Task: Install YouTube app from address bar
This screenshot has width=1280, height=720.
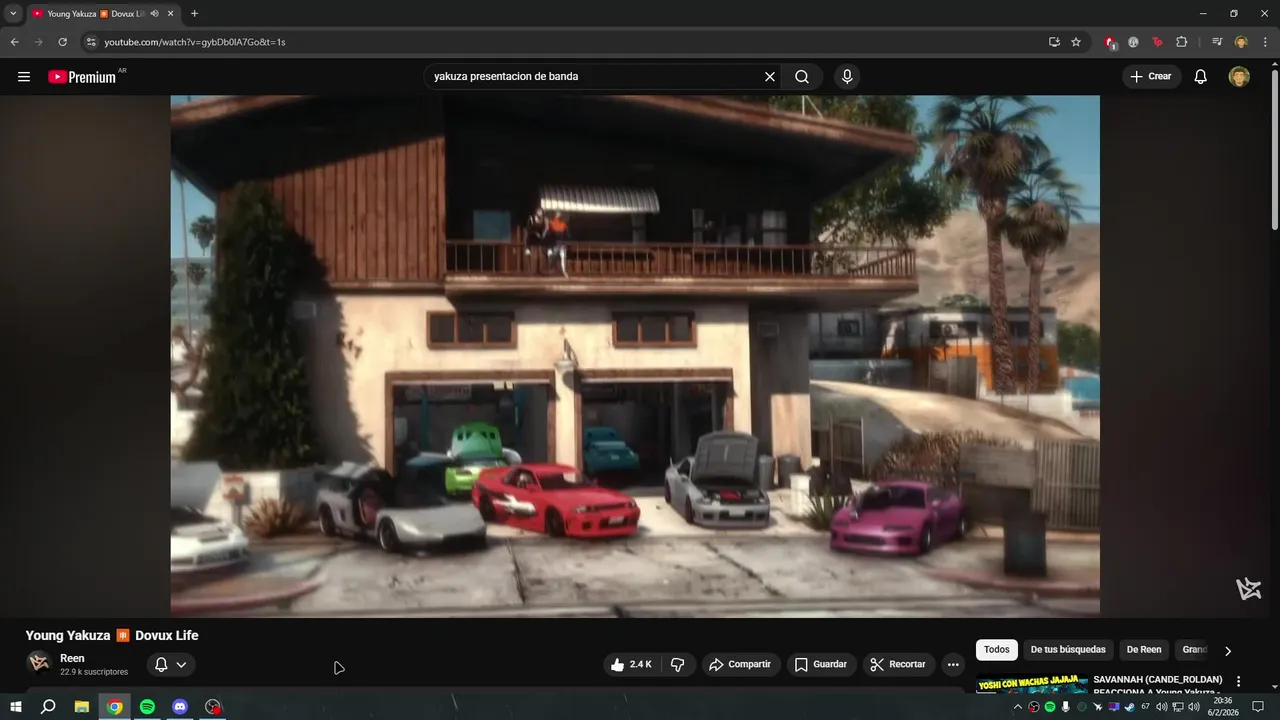Action: click(x=1054, y=42)
